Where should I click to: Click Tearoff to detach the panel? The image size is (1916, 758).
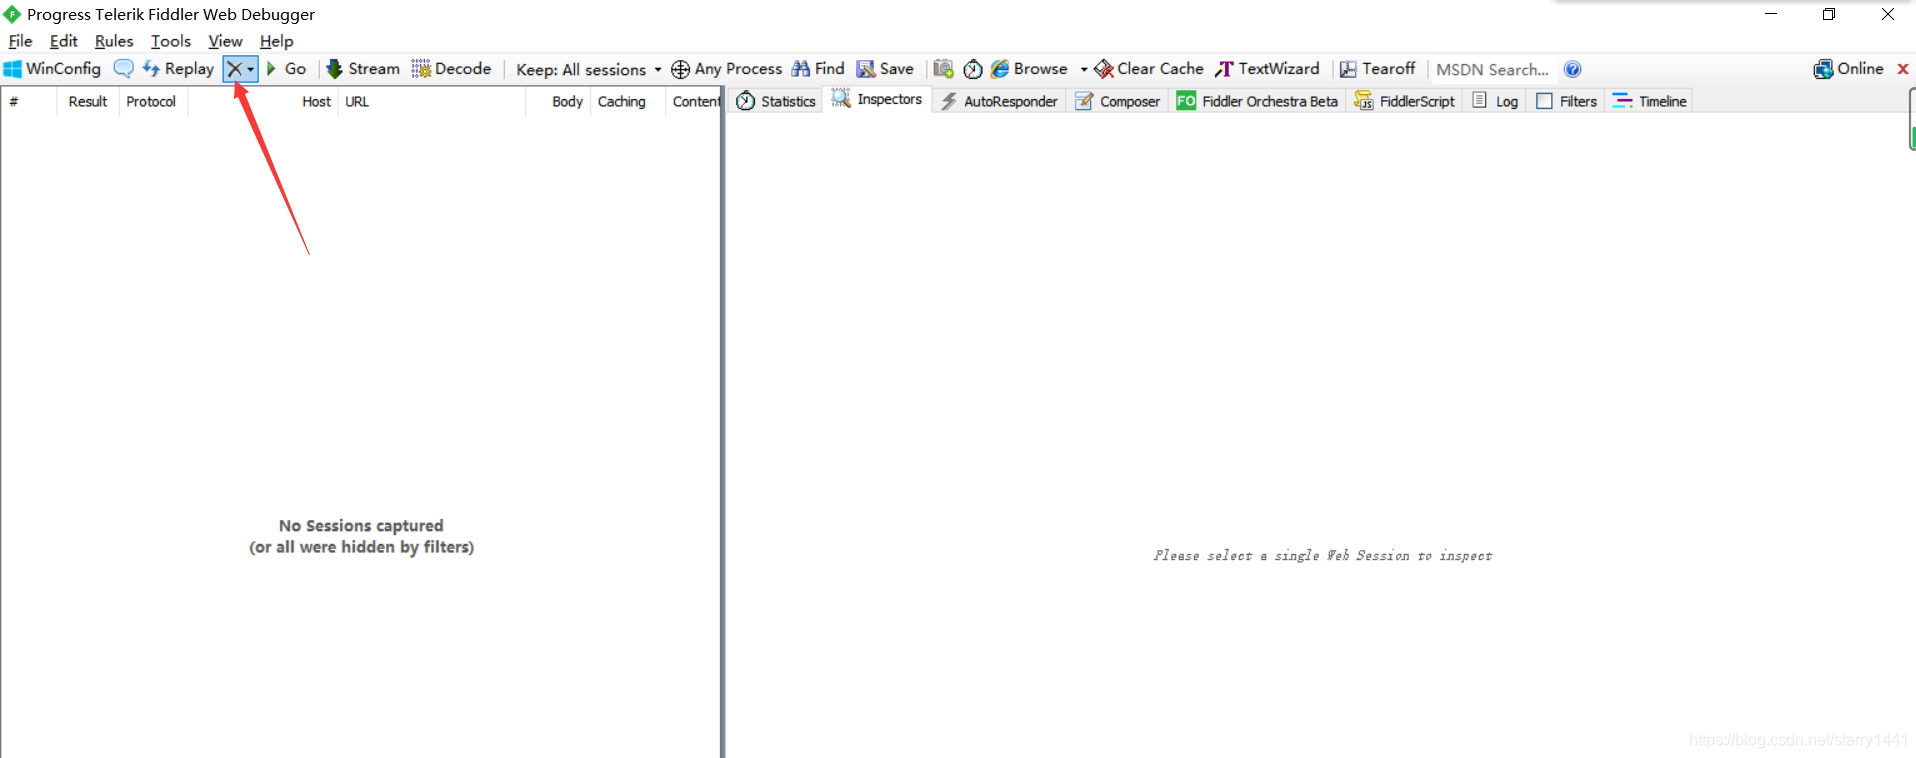click(1378, 69)
